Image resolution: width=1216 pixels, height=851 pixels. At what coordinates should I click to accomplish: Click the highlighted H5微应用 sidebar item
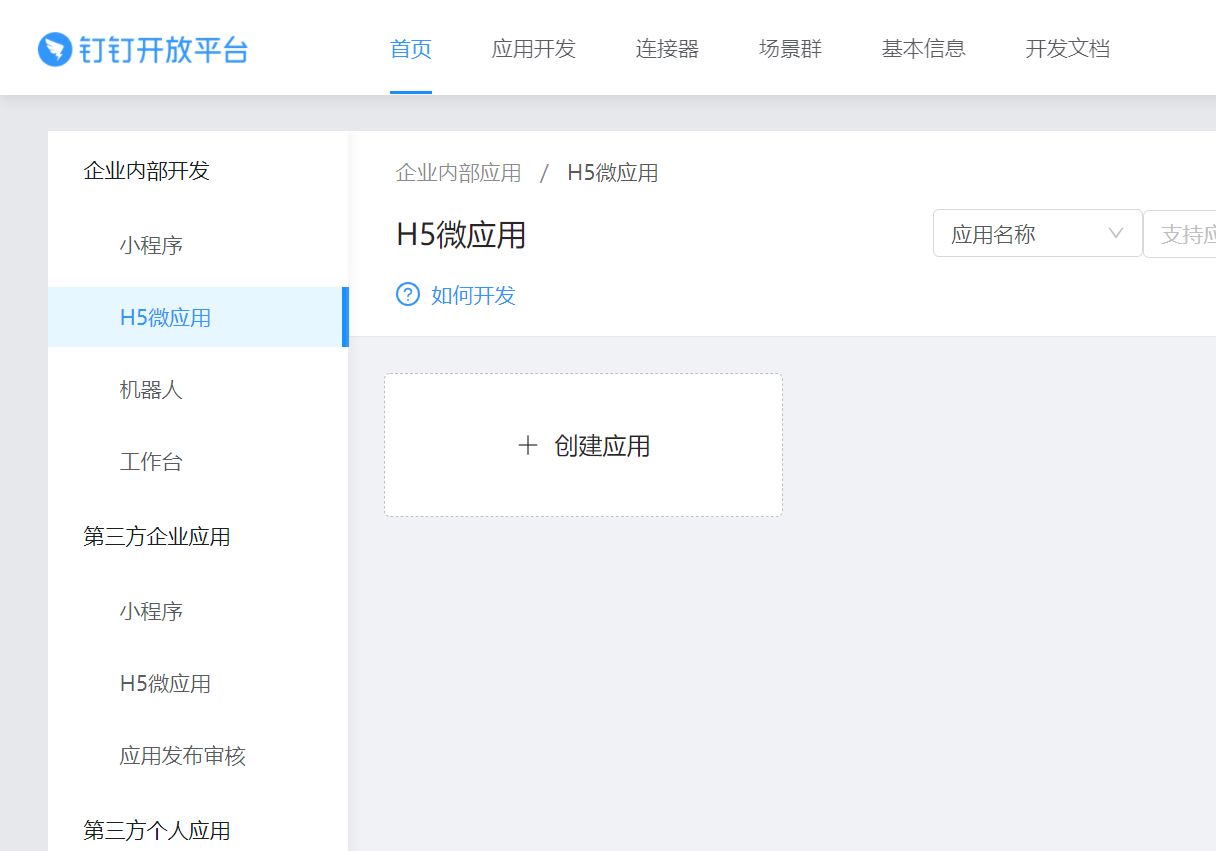click(163, 316)
